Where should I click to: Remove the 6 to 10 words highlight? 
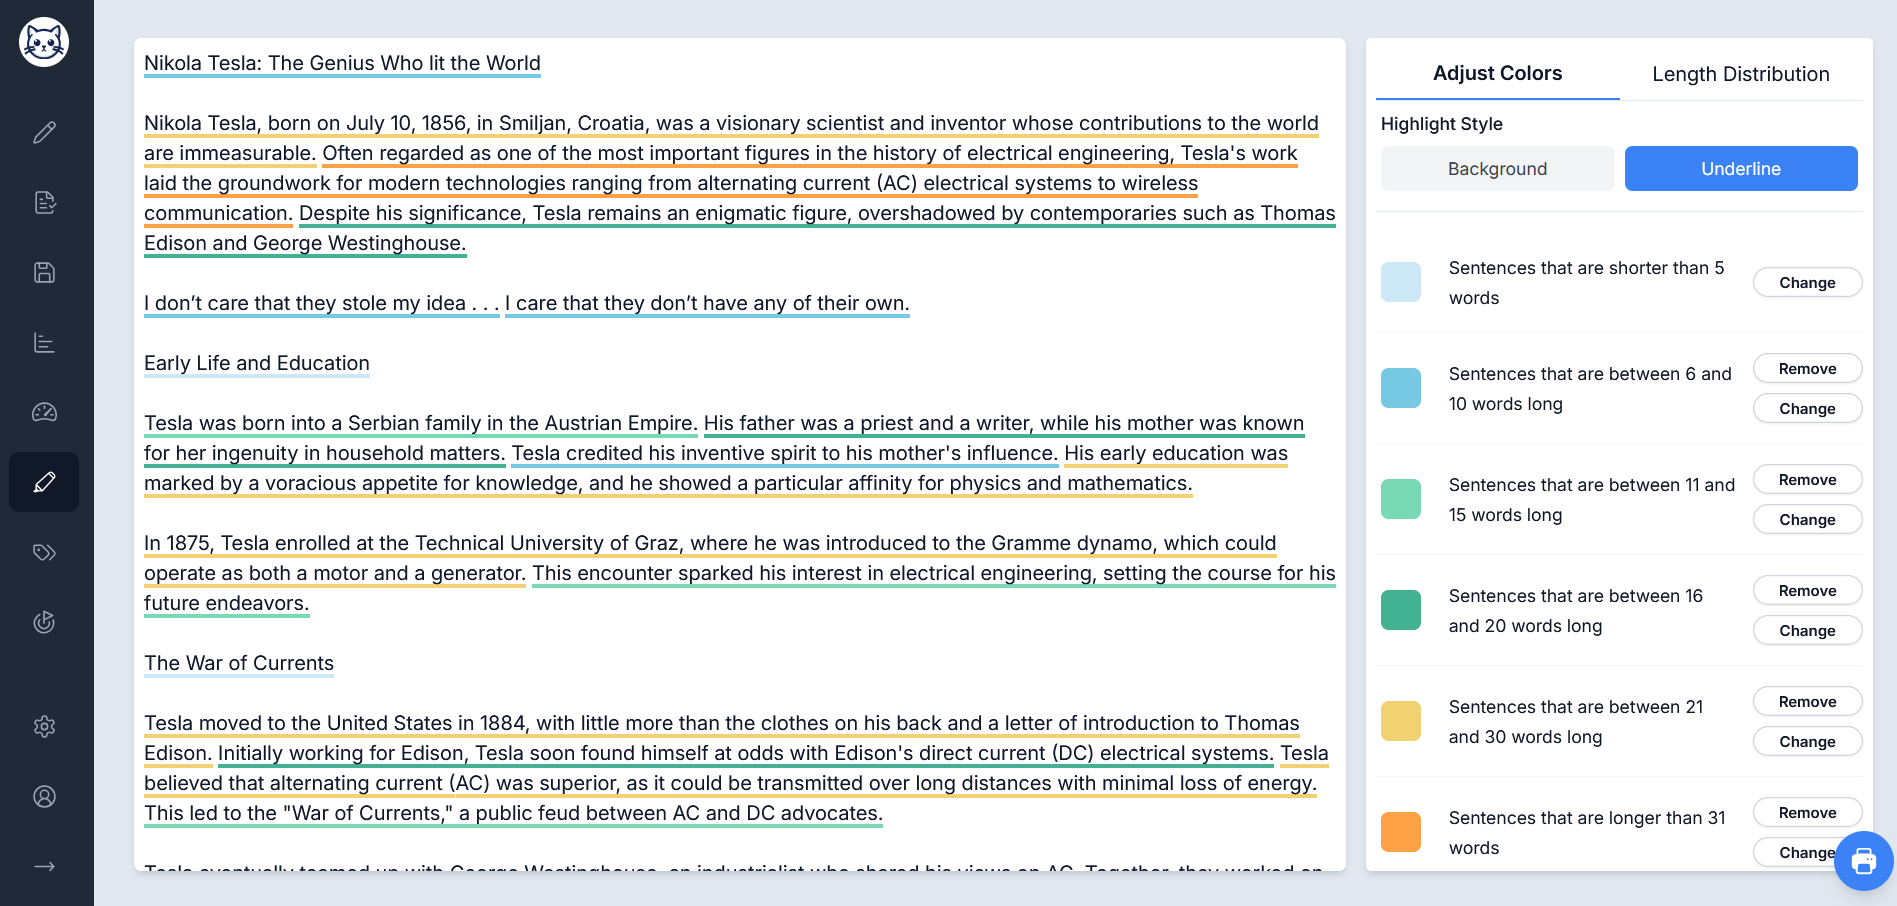[1807, 369]
